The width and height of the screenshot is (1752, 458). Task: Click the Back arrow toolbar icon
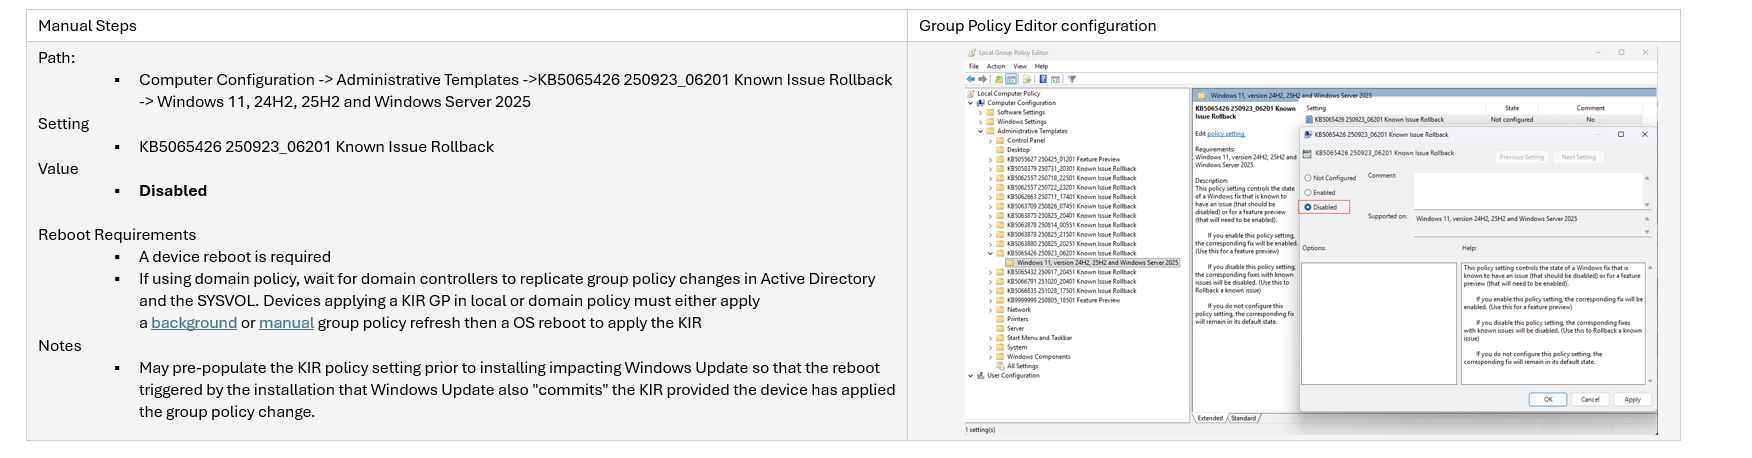click(970, 79)
